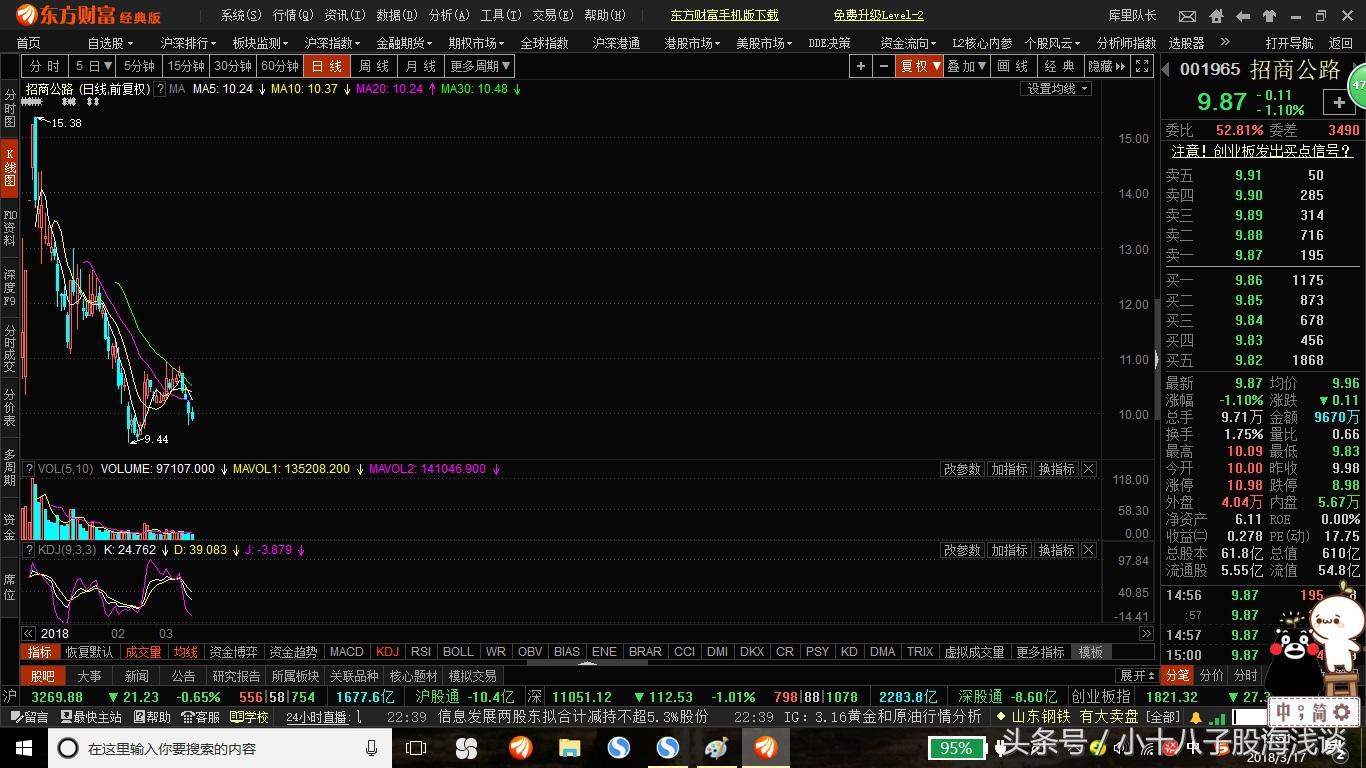The image size is (1366, 768).
Task: Open 学校 school in status bar
Action: tap(249, 717)
